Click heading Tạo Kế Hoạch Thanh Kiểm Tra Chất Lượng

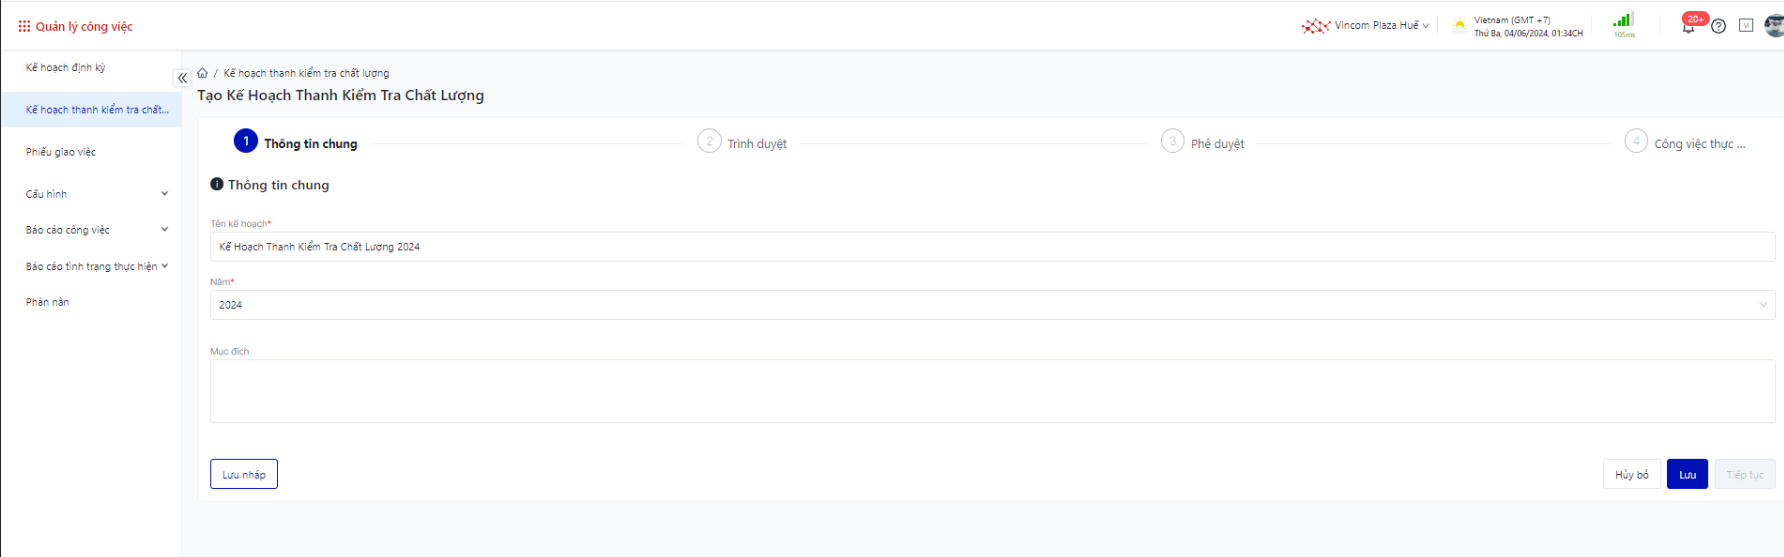tap(340, 95)
